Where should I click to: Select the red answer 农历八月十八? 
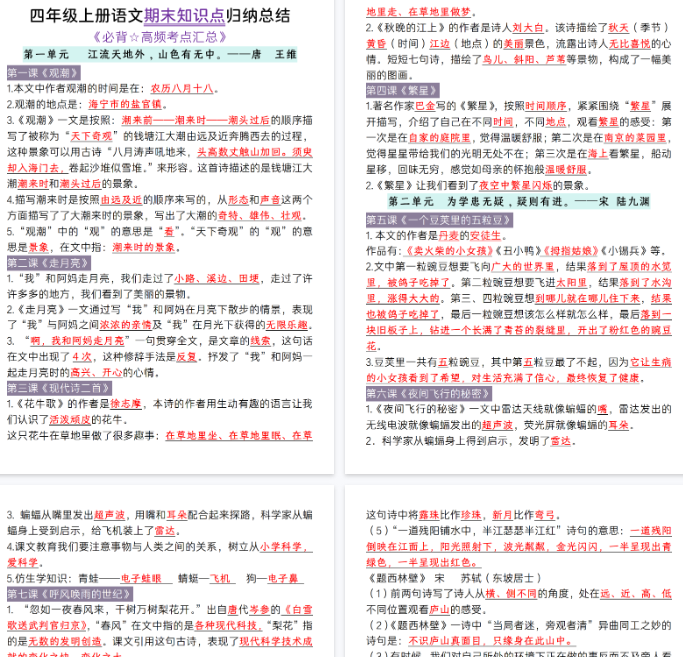point(182,89)
